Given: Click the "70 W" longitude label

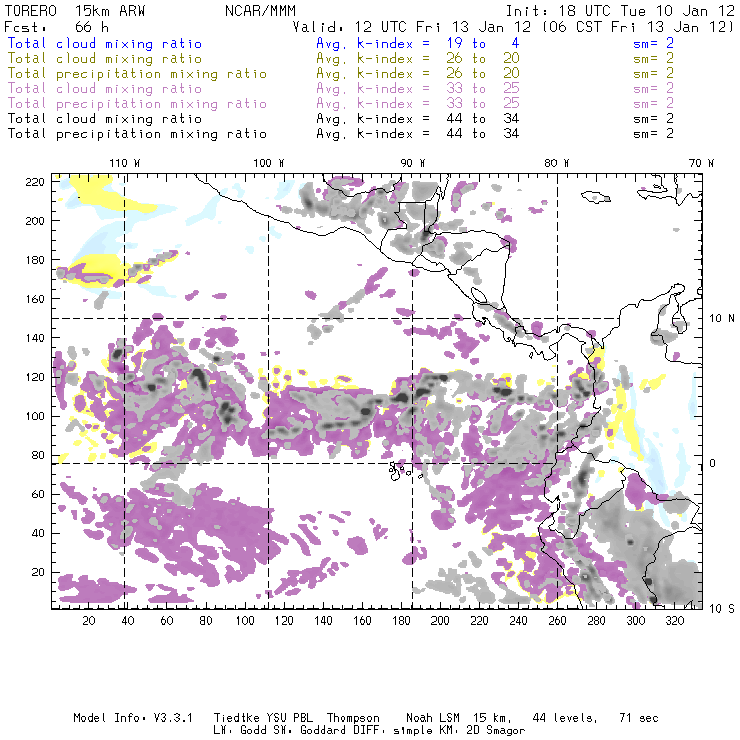Looking at the screenshot, I should coord(701,163).
